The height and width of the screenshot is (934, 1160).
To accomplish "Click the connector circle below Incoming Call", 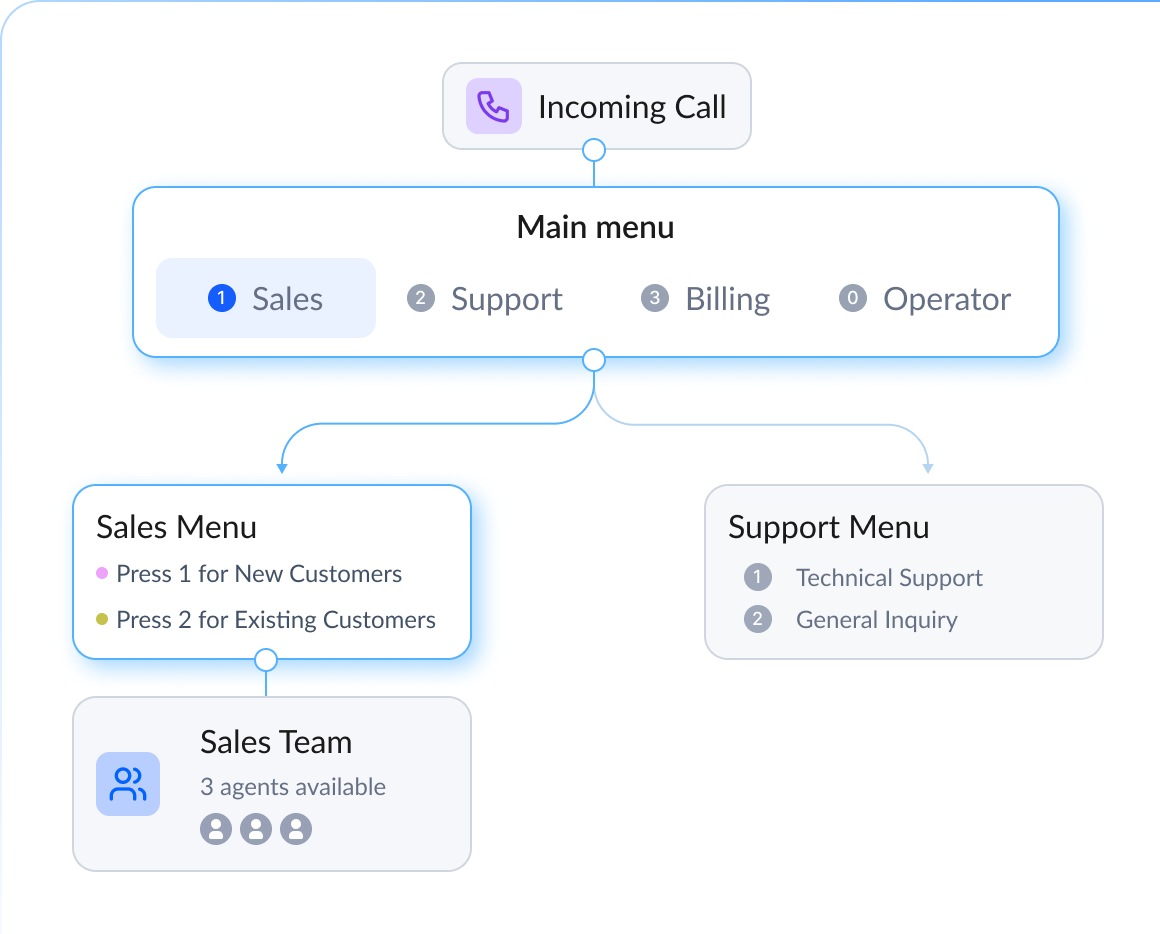I will (x=594, y=150).
